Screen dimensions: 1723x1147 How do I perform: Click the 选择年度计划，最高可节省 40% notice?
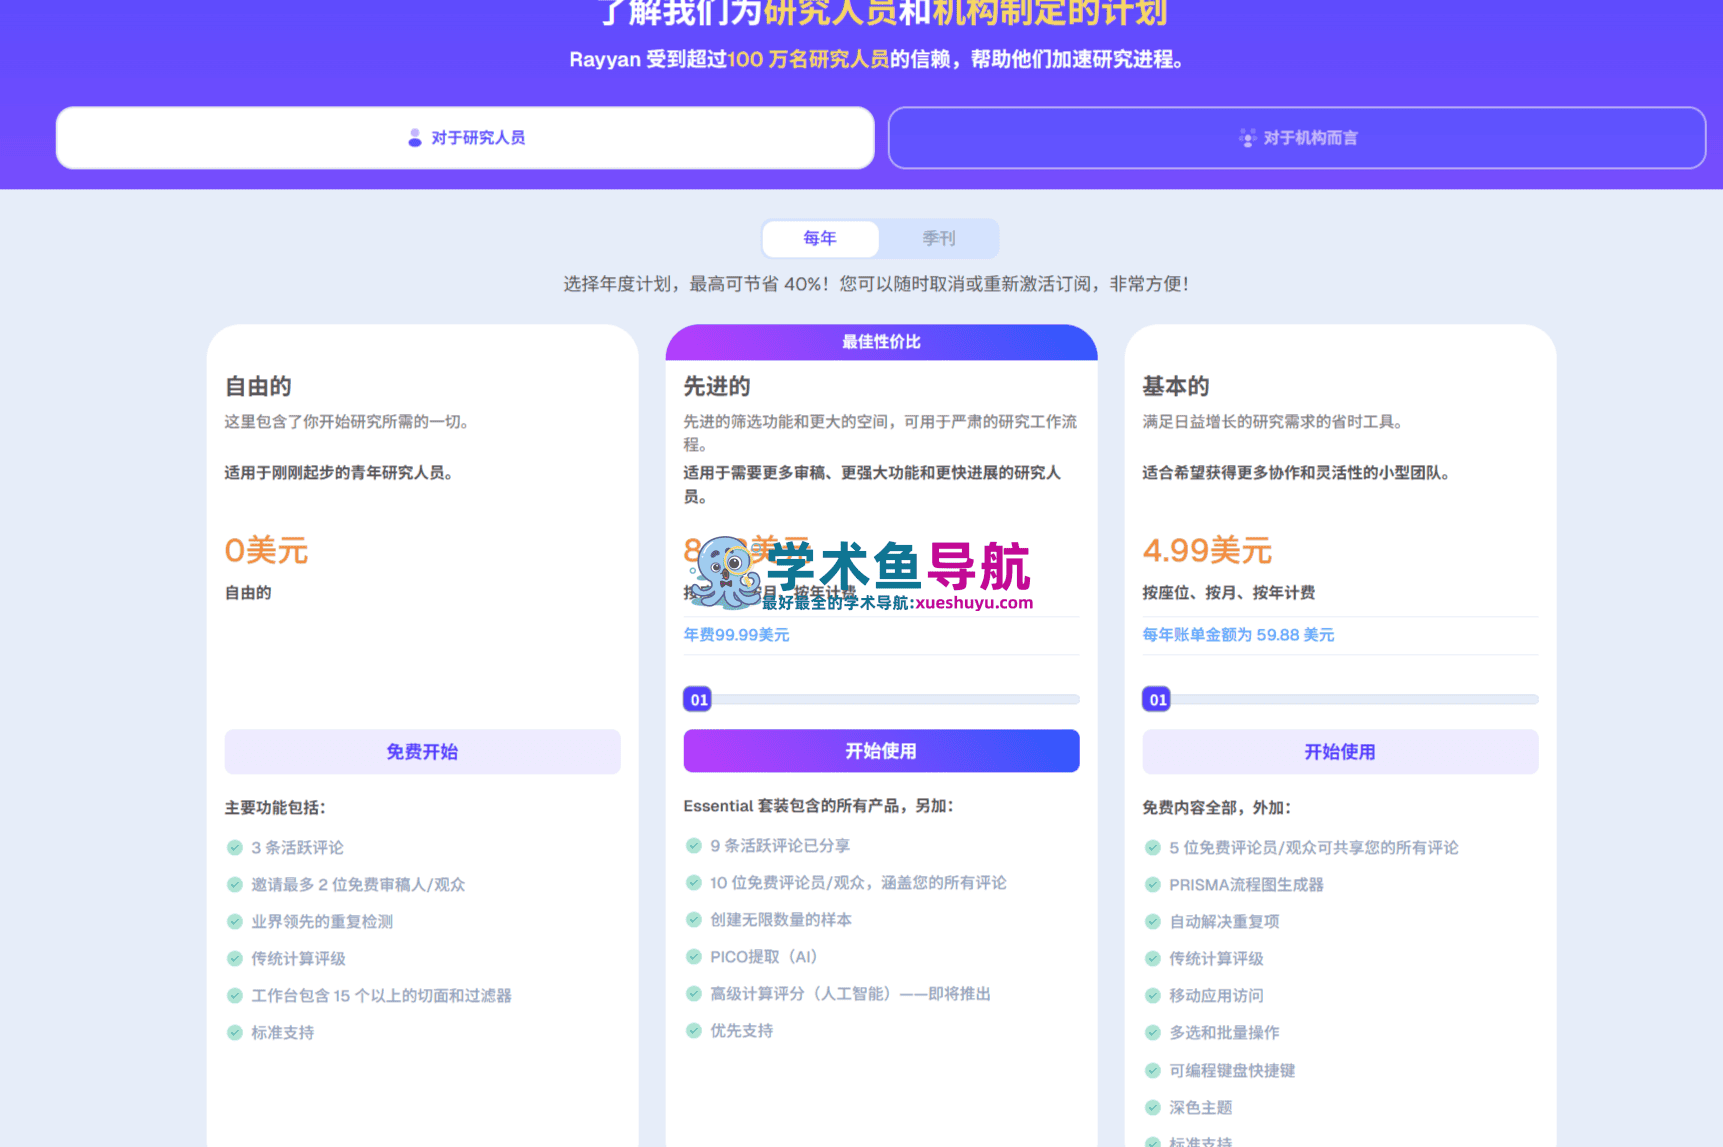[876, 284]
